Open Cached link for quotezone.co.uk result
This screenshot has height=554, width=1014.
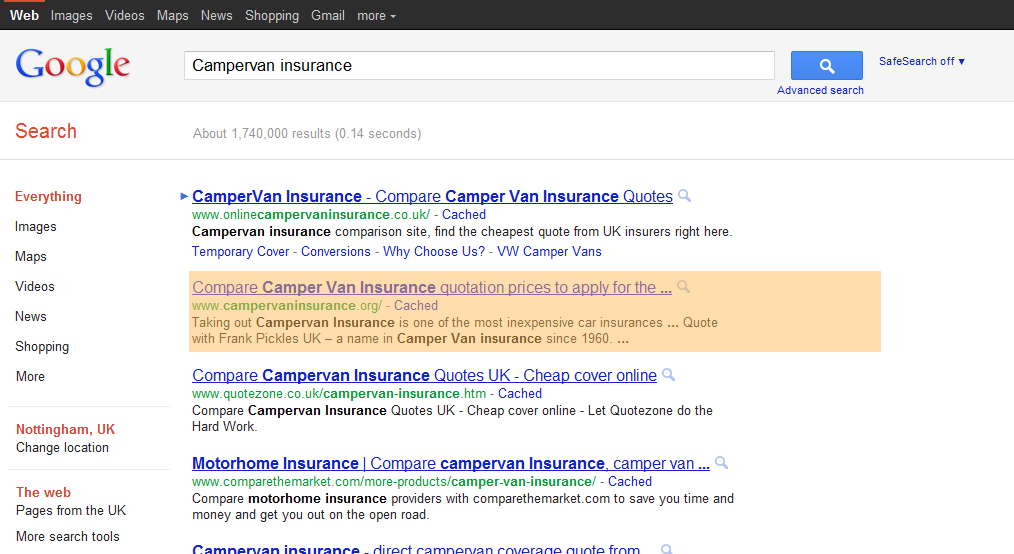520,394
